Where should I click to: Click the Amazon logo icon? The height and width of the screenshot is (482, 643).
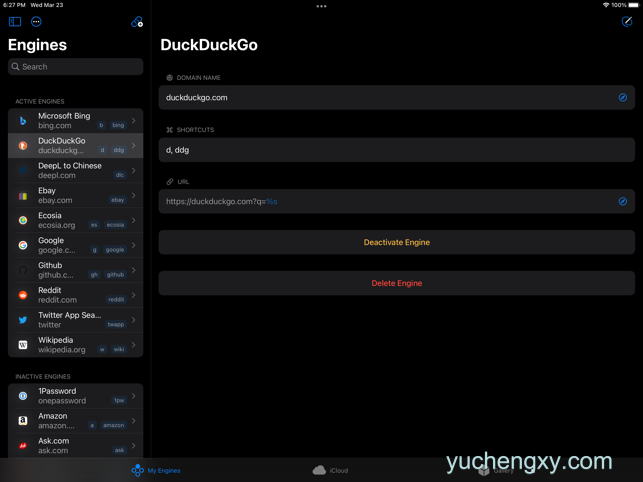(23, 420)
